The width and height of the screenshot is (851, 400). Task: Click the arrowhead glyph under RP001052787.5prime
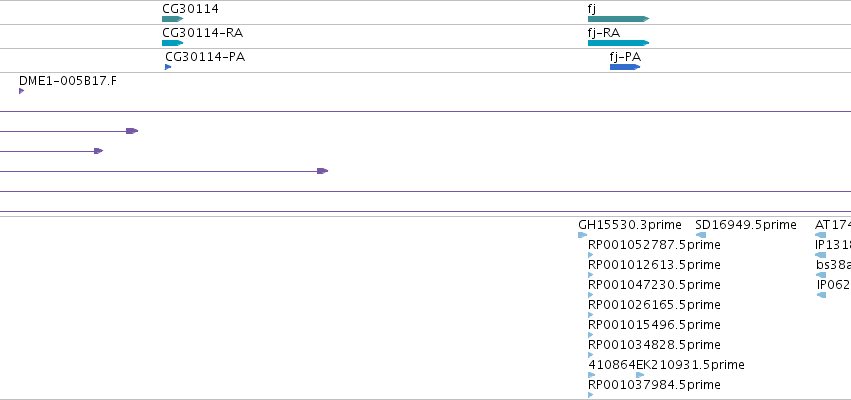(590, 255)
